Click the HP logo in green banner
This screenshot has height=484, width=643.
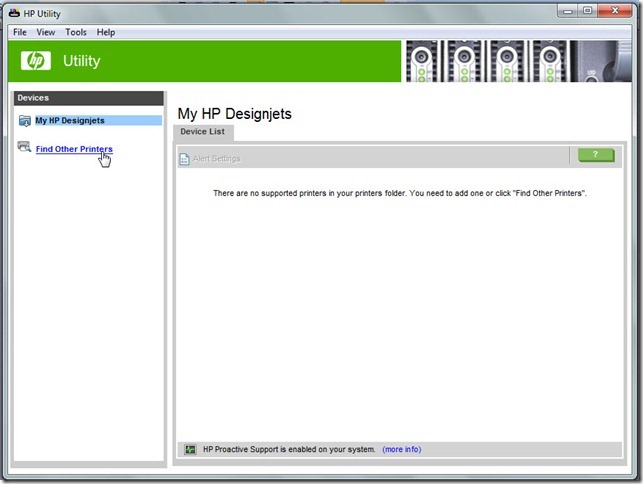(36, 61)
